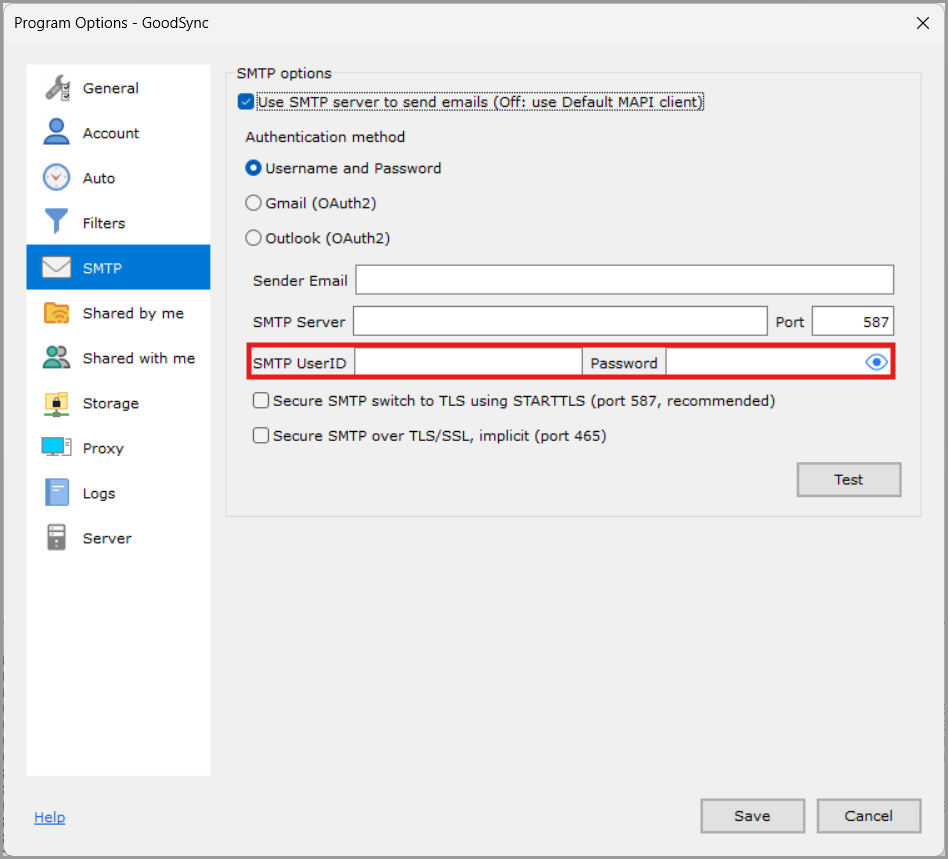Select Username and Password authentication

tap(253, 168)
